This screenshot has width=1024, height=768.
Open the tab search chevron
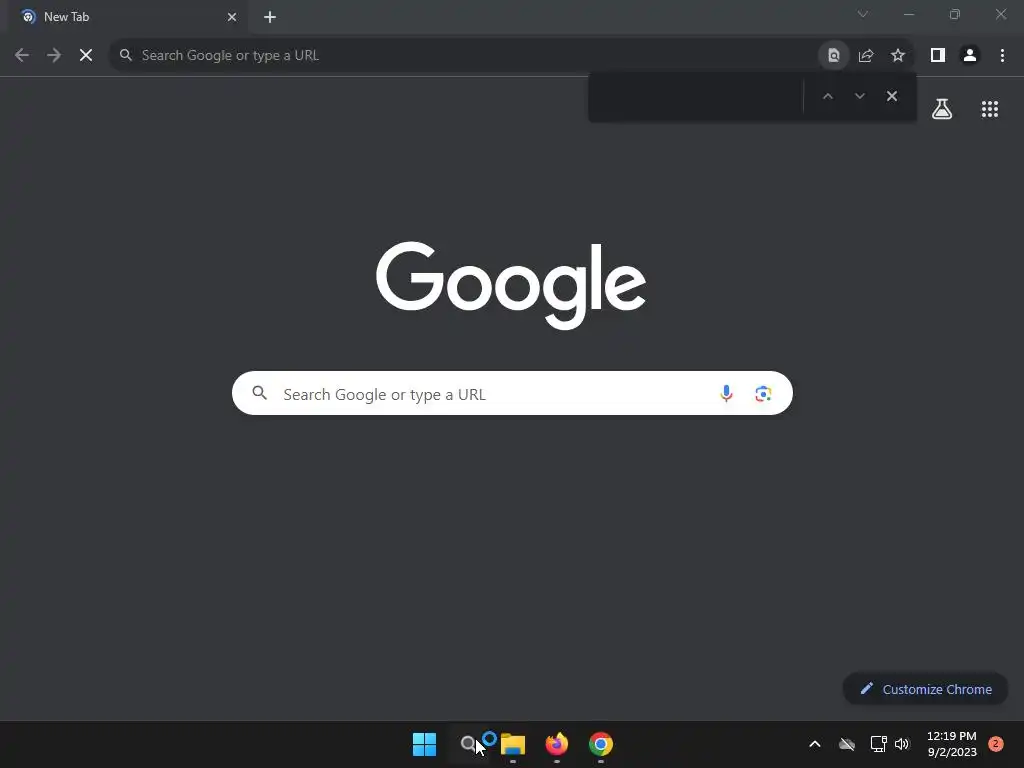click(863, 14)
